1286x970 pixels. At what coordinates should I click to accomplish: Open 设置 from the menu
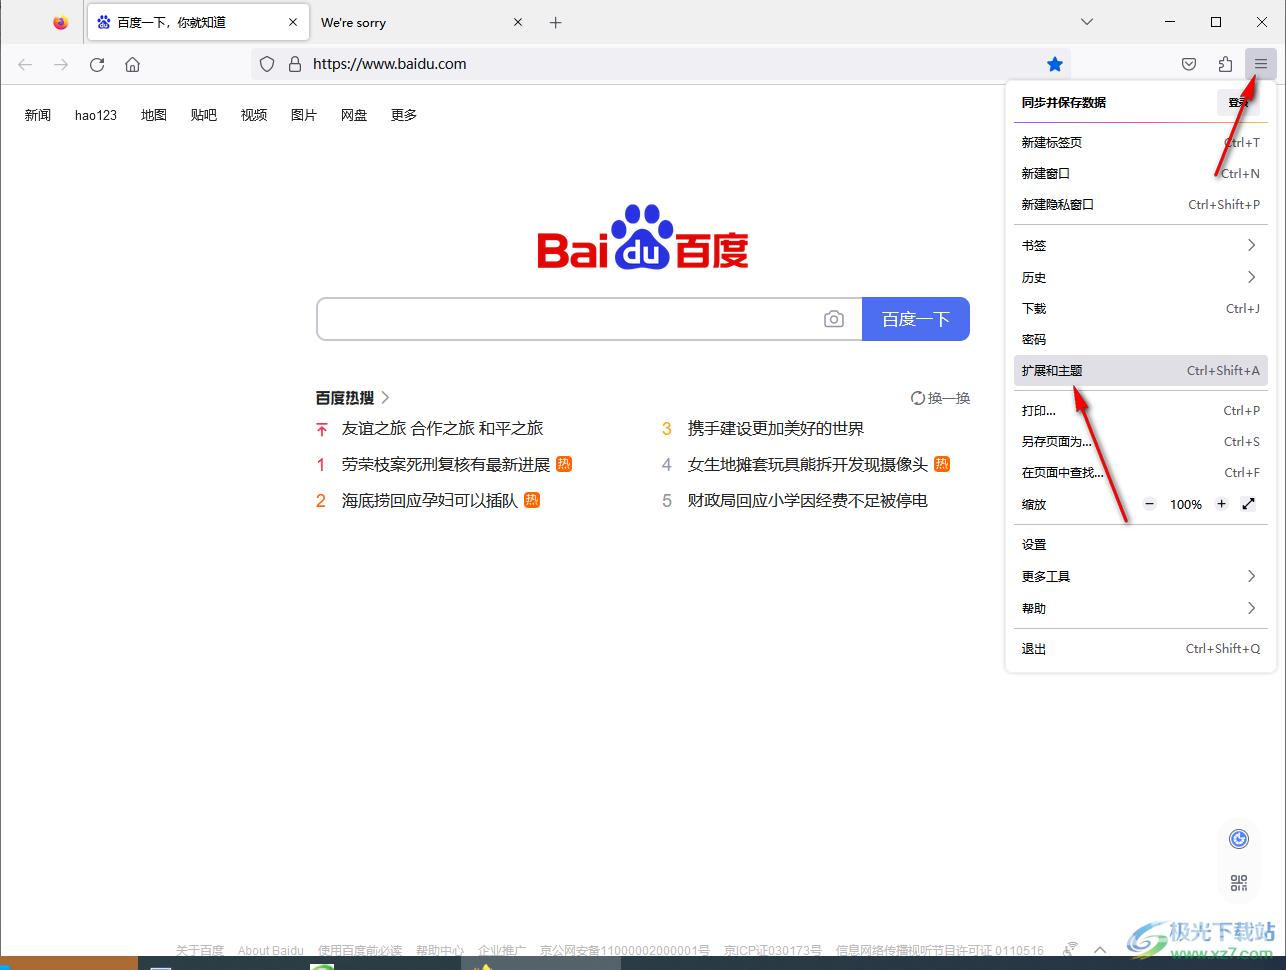pos(1140,544)
